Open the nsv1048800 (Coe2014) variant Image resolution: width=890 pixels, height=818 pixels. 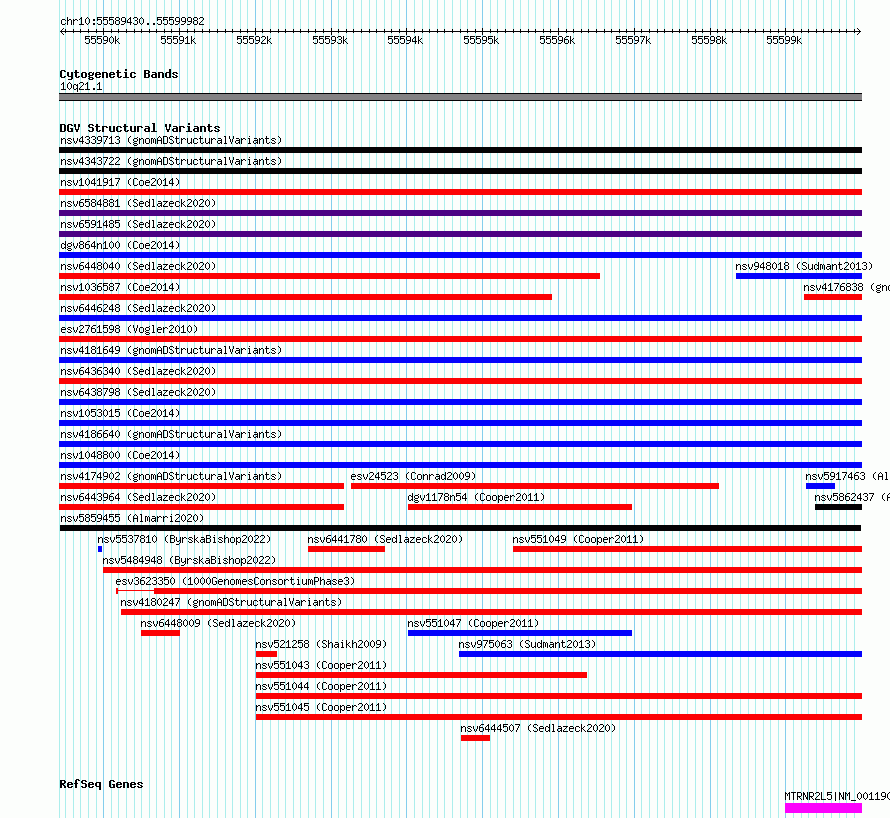coord(120,455)
